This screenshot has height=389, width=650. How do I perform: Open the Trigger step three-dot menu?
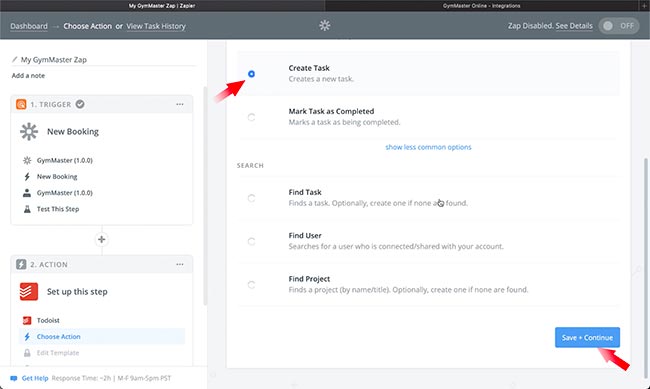pyautogui.click(x=179, y=104)
